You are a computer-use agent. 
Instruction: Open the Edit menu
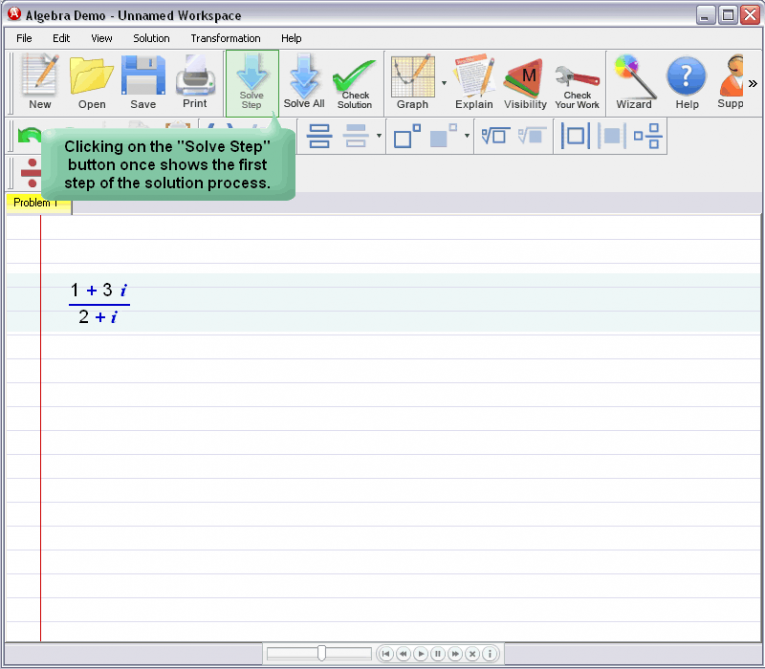[x=61, y=38]
